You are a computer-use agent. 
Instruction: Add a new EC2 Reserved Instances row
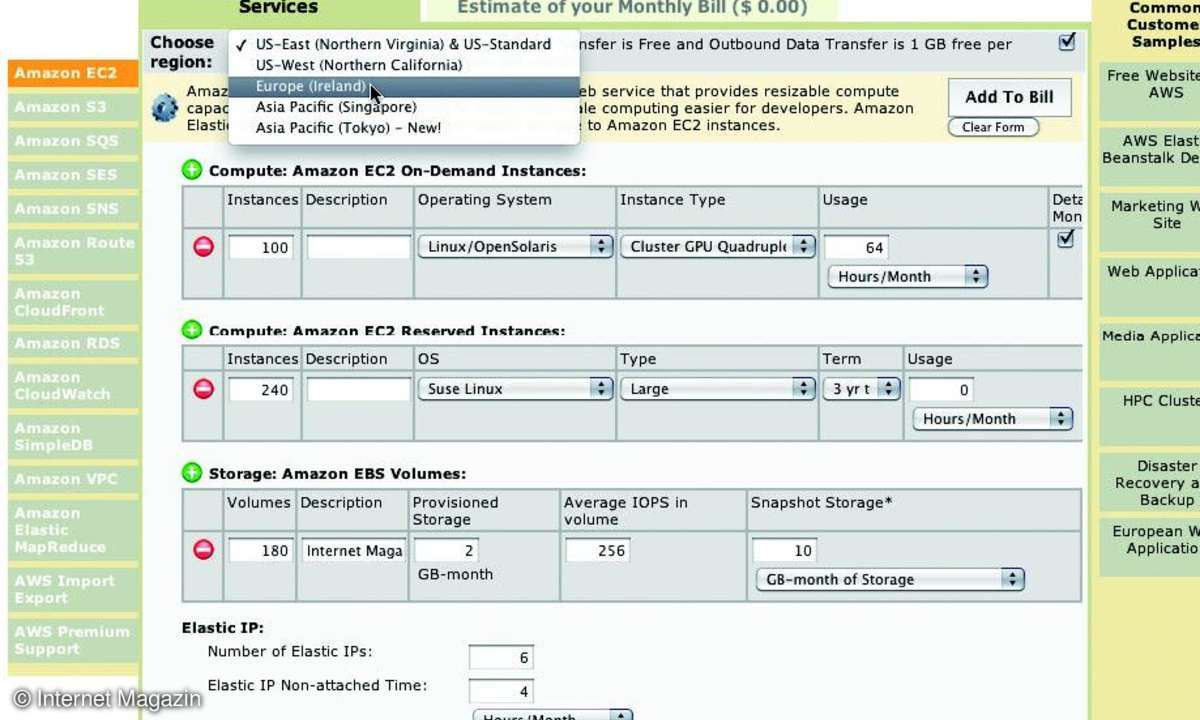click(193, 331)
